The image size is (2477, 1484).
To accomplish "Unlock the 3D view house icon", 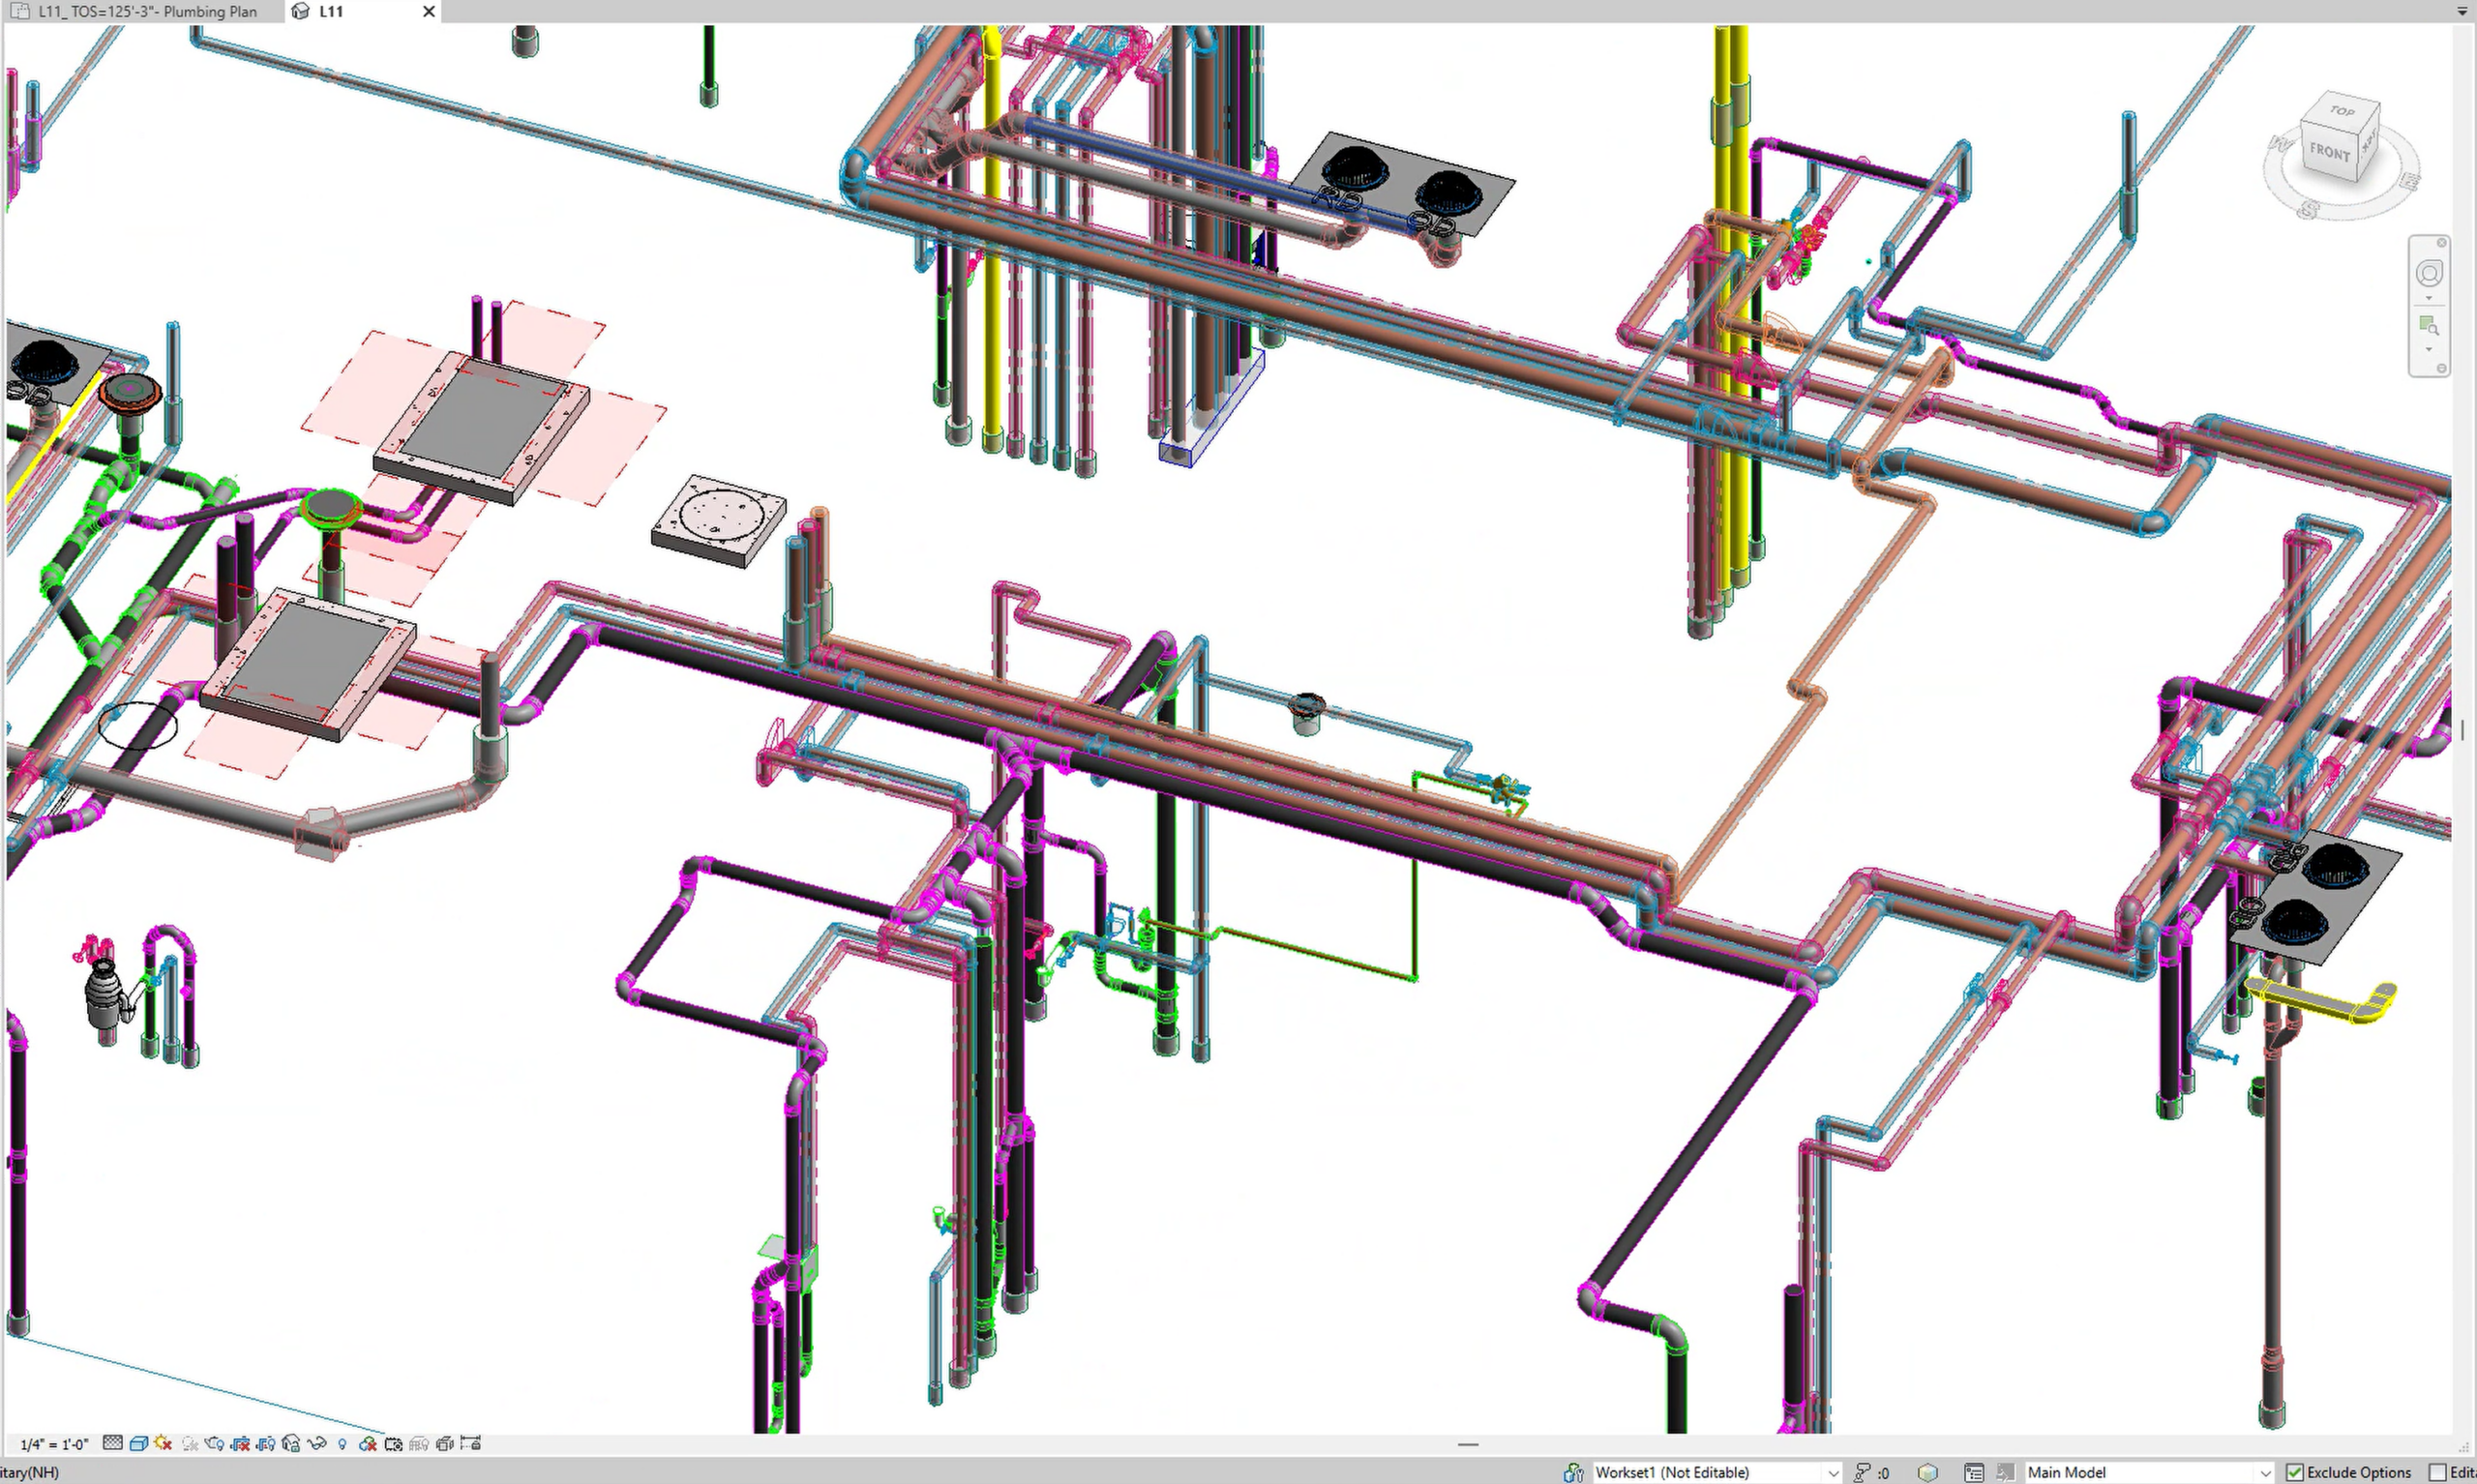I will point(291,1443).
